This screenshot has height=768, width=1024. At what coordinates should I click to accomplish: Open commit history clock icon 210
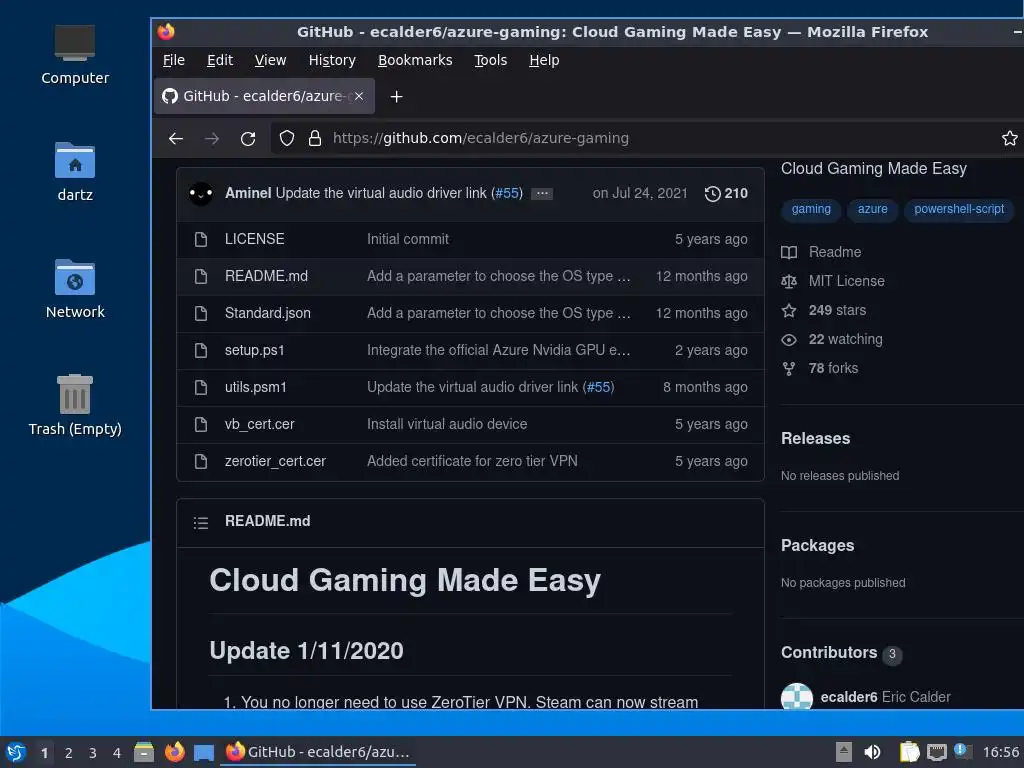(x=726, y=193)
